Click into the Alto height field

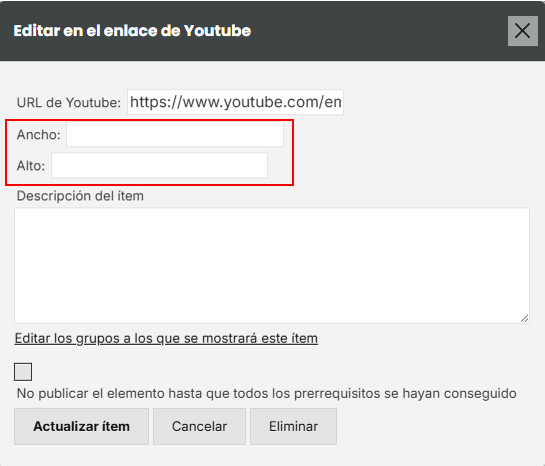click(x=160, y=165)
